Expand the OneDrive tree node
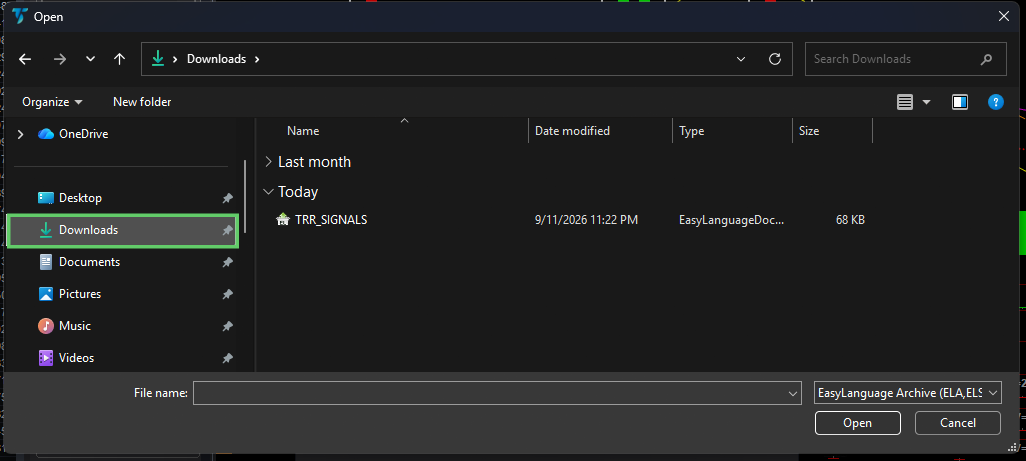1026x461 pixels. 20,134
